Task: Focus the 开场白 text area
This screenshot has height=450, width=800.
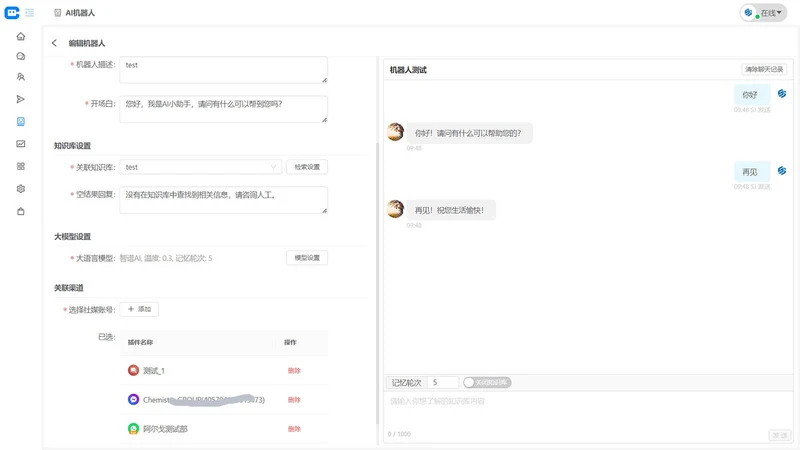Action: click(x=223, y=109)
